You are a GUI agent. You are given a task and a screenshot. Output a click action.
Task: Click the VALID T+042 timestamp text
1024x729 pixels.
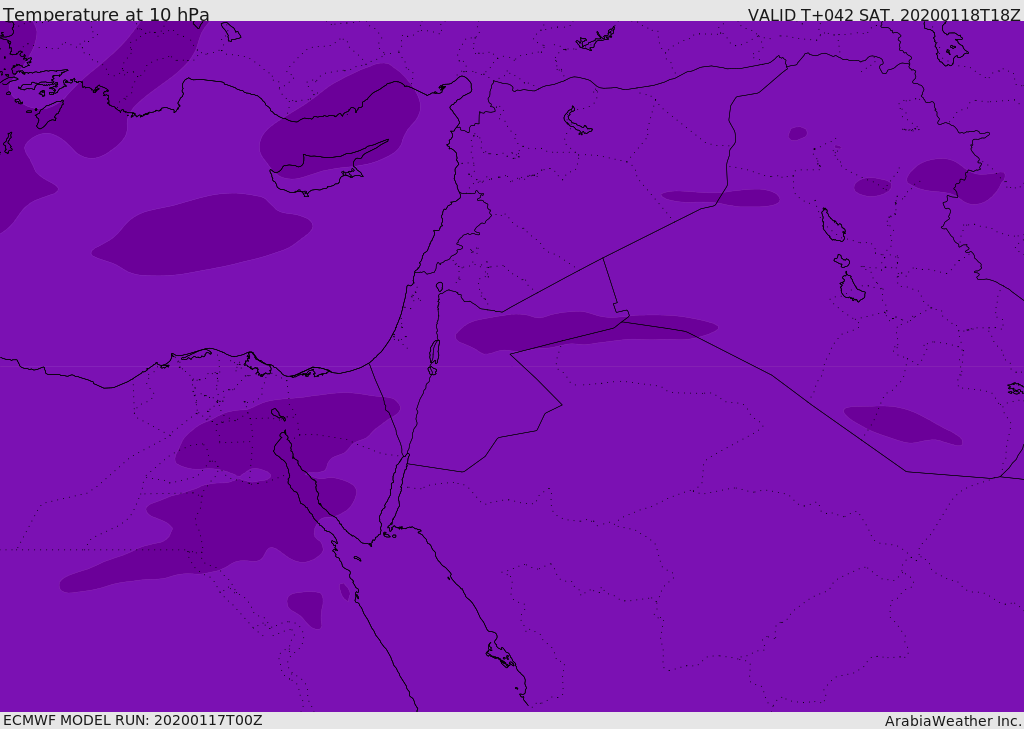coord(884,15)
